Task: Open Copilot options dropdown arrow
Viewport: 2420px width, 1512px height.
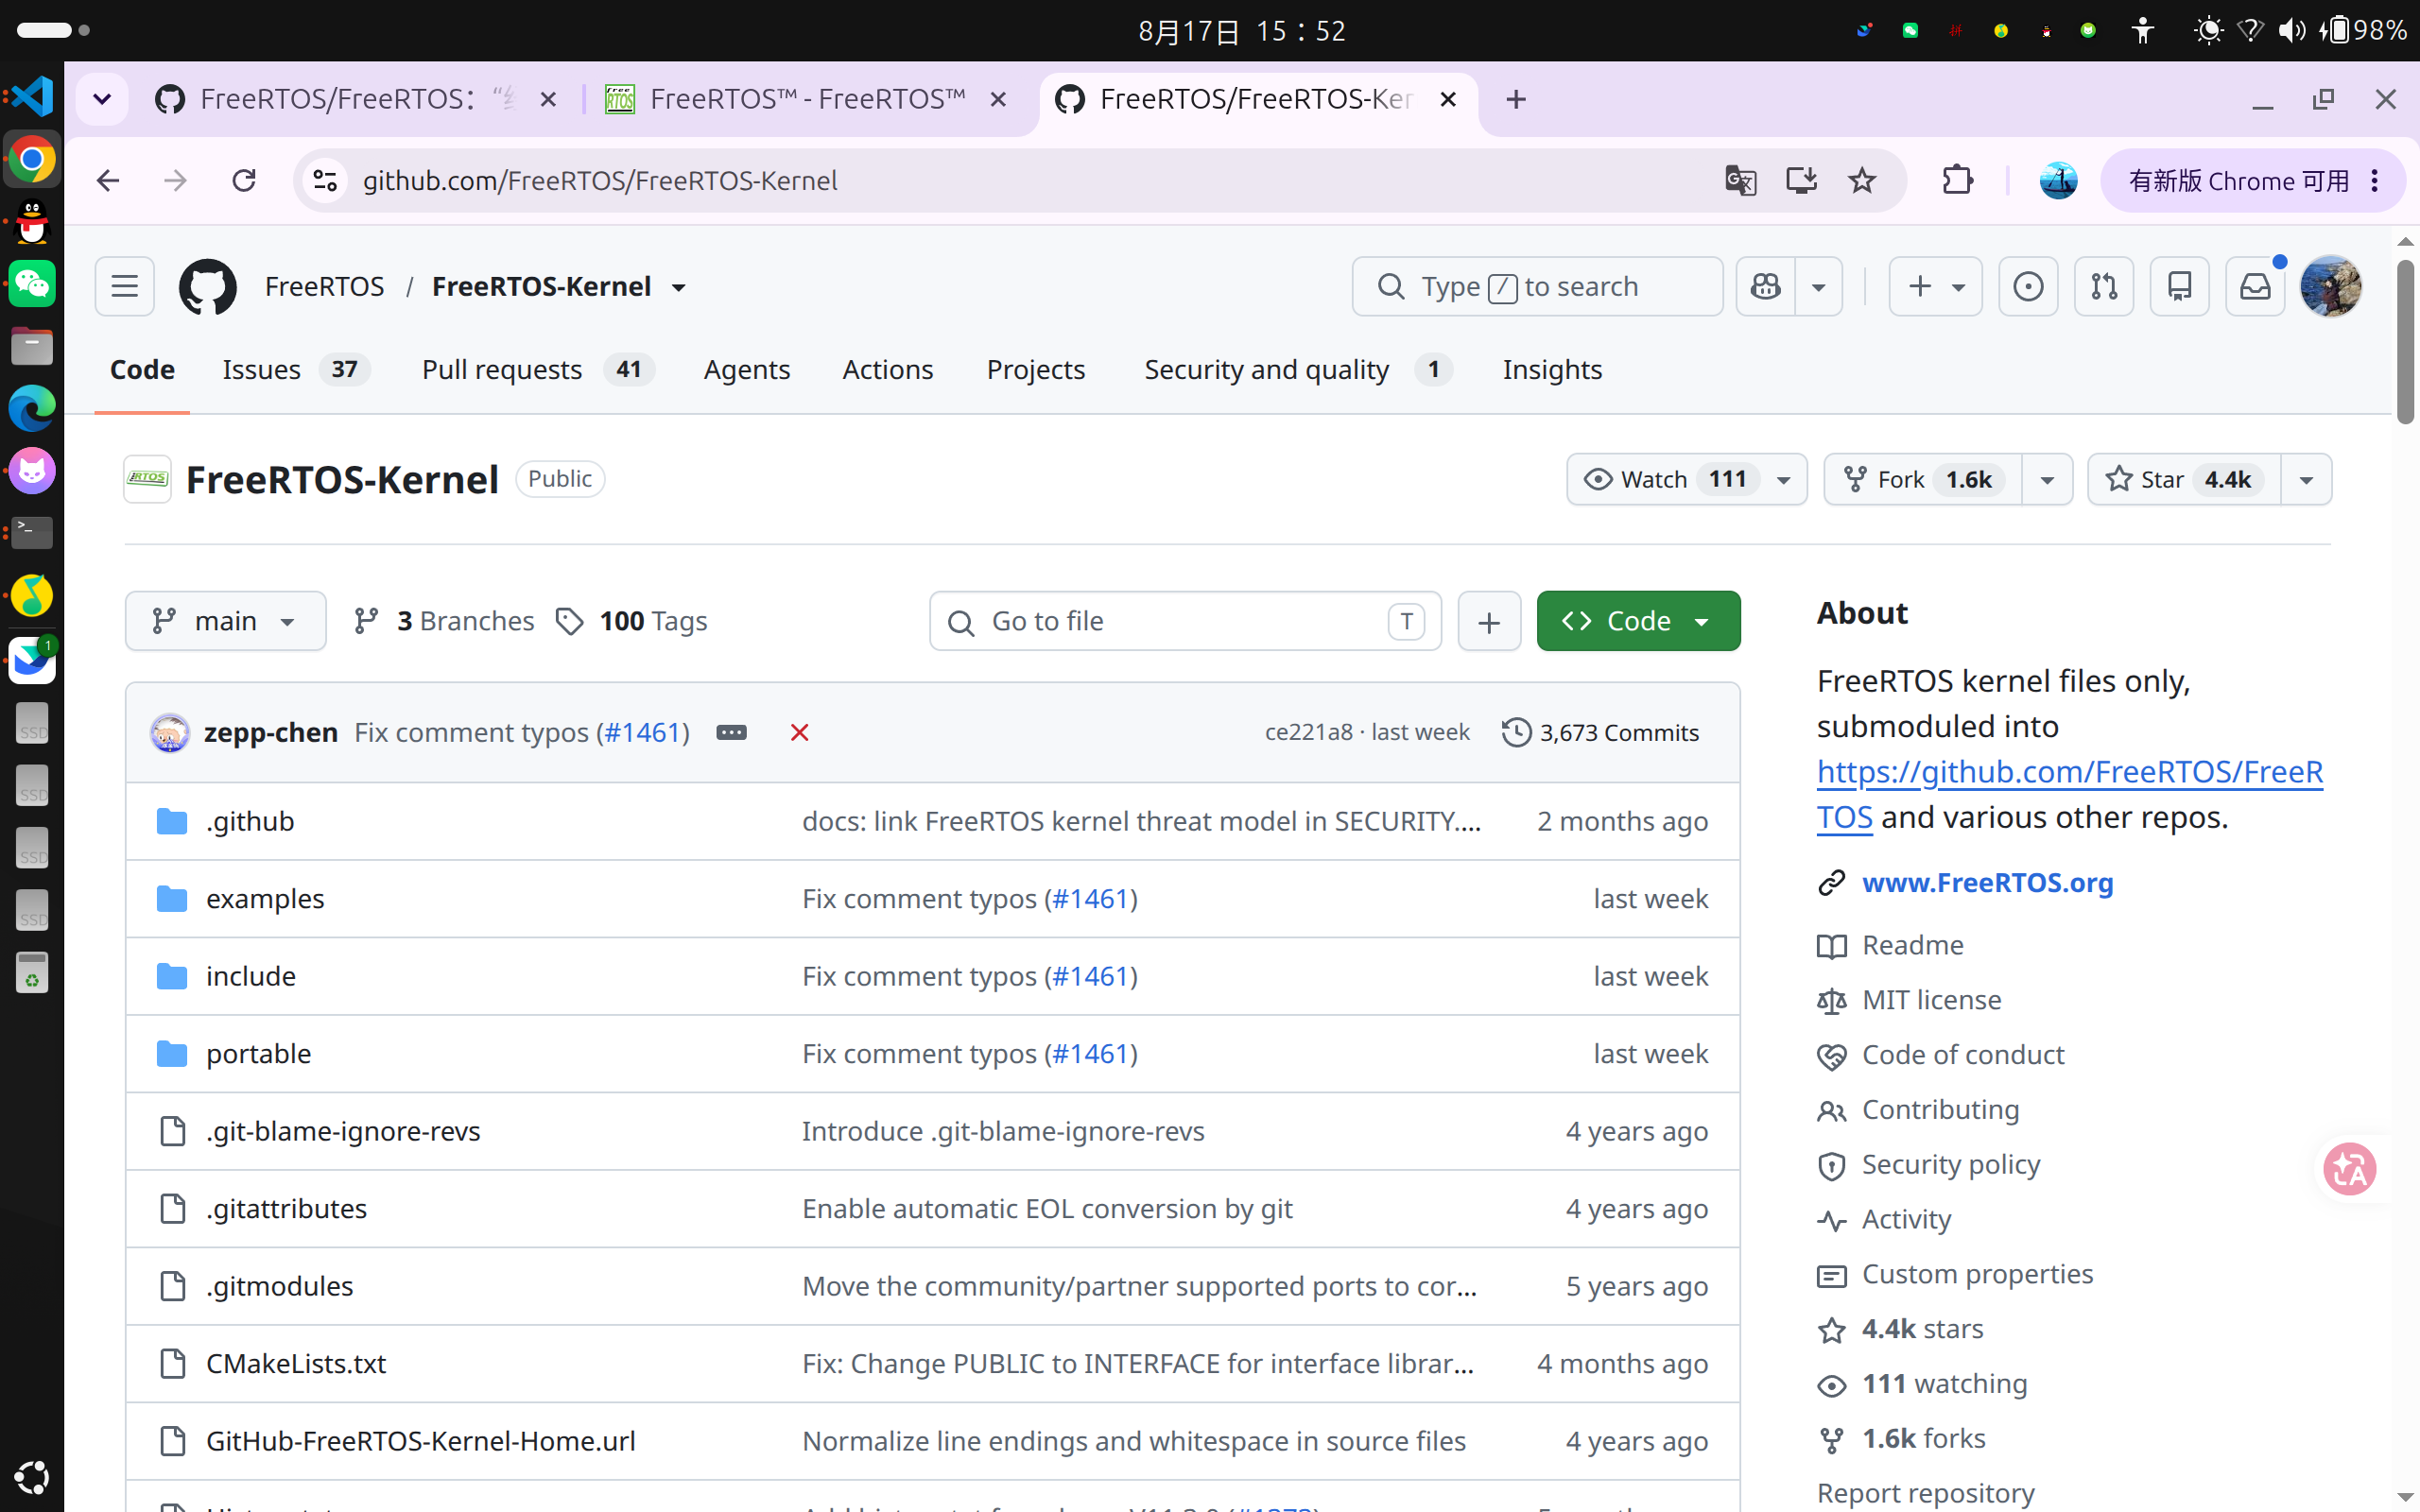Action: tap(1819, 287)
